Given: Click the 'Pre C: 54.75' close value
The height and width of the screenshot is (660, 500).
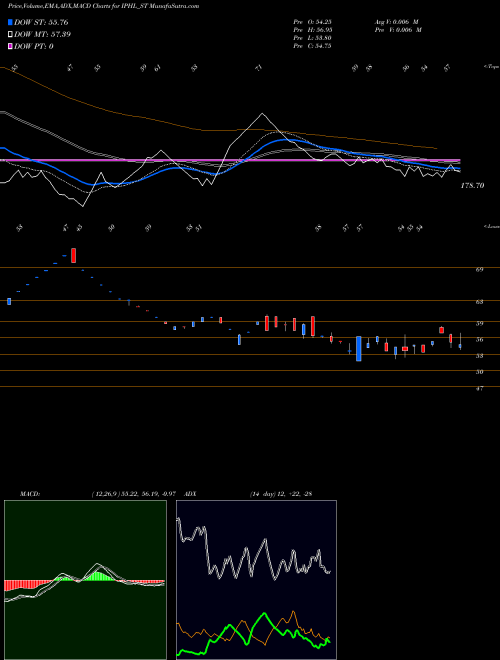Looking at the screenshot, I should point(312,46).
